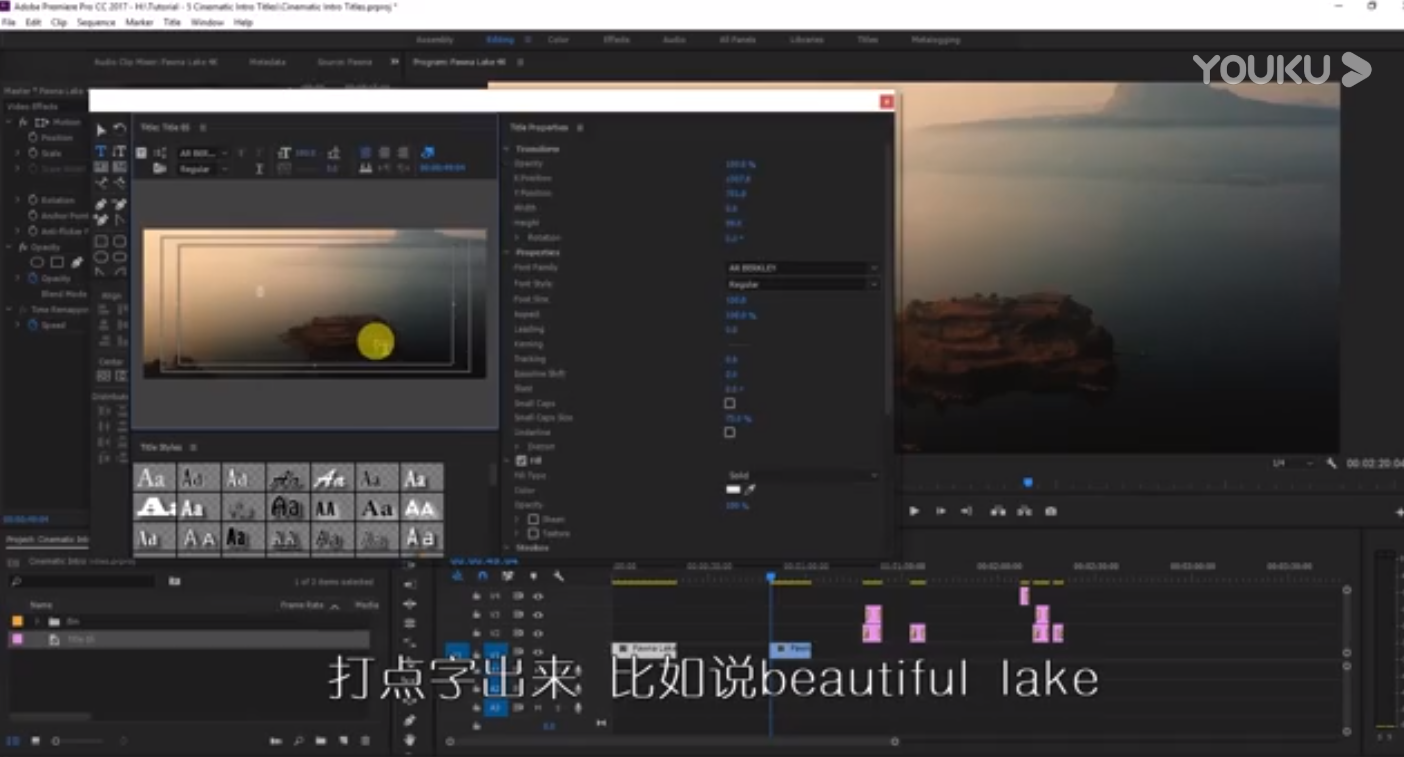Open the playback resolution 1/4 dropdown
The width and height of the screenshot is (1404, 757).
(x=1292, y=464)
